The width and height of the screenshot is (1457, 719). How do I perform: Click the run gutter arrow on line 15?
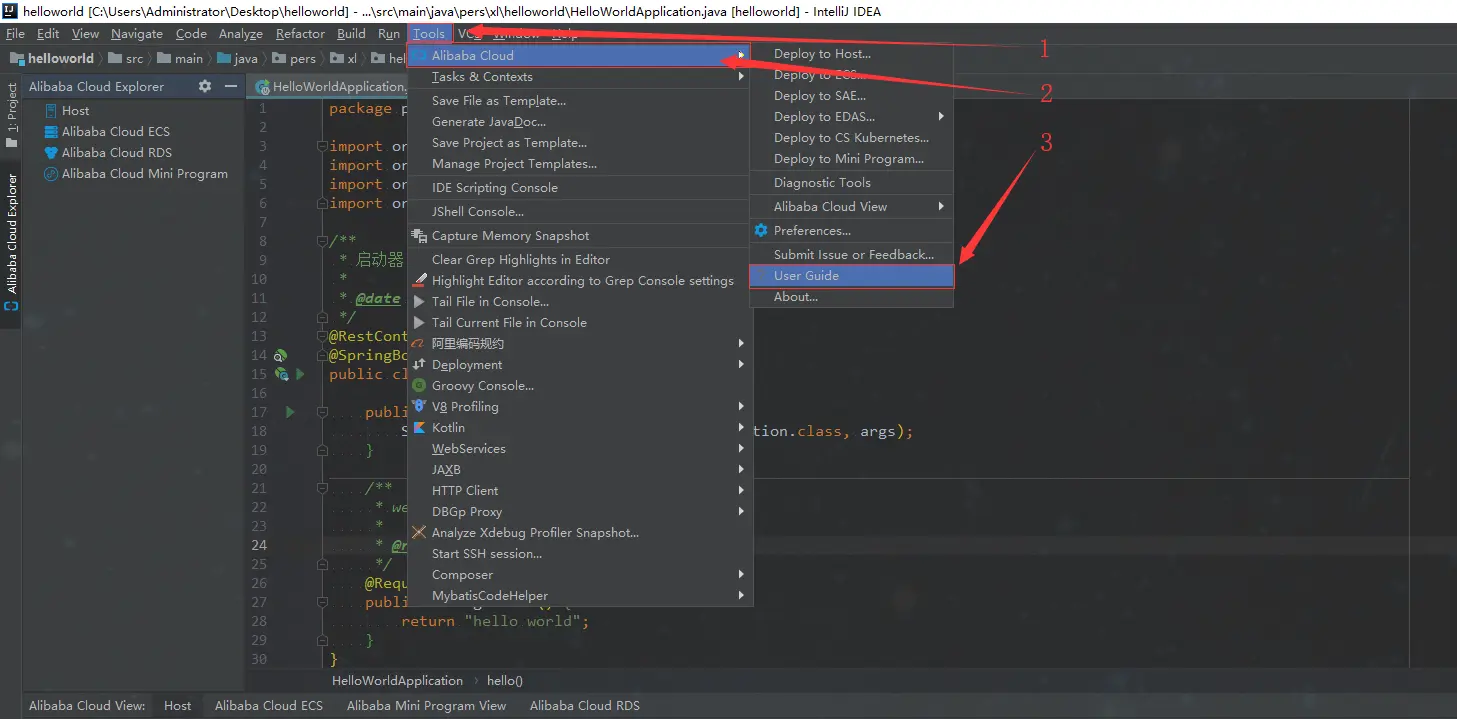299,374
